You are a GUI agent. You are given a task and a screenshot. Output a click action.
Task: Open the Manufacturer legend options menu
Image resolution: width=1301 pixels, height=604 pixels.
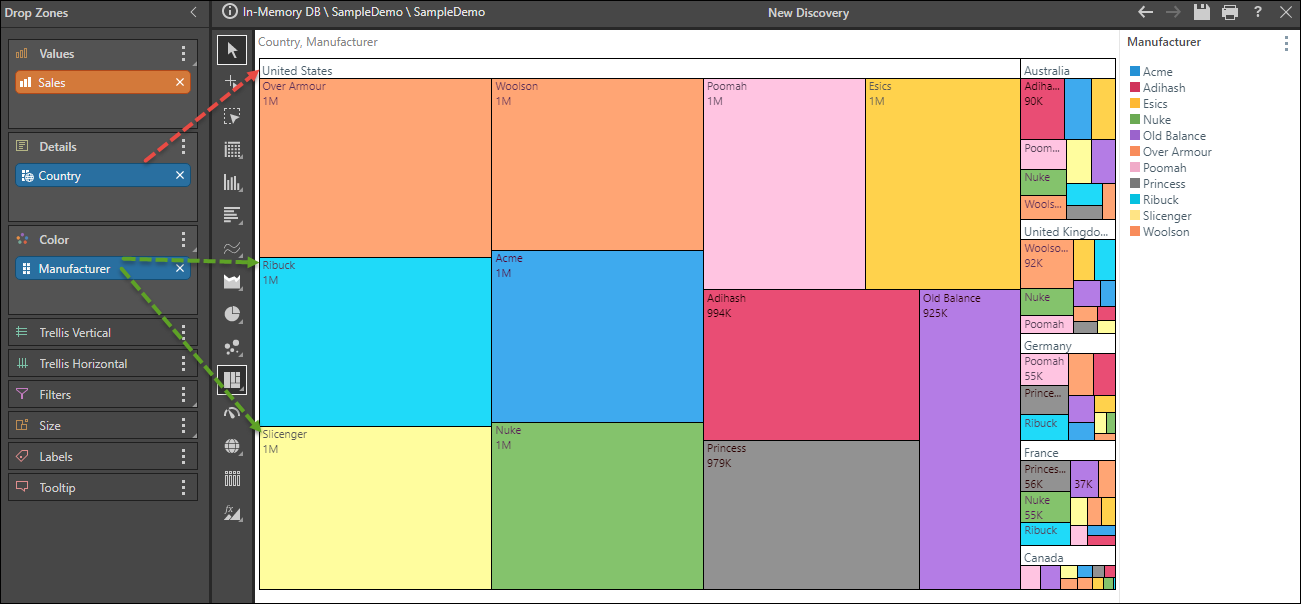tap(1286, 43)
